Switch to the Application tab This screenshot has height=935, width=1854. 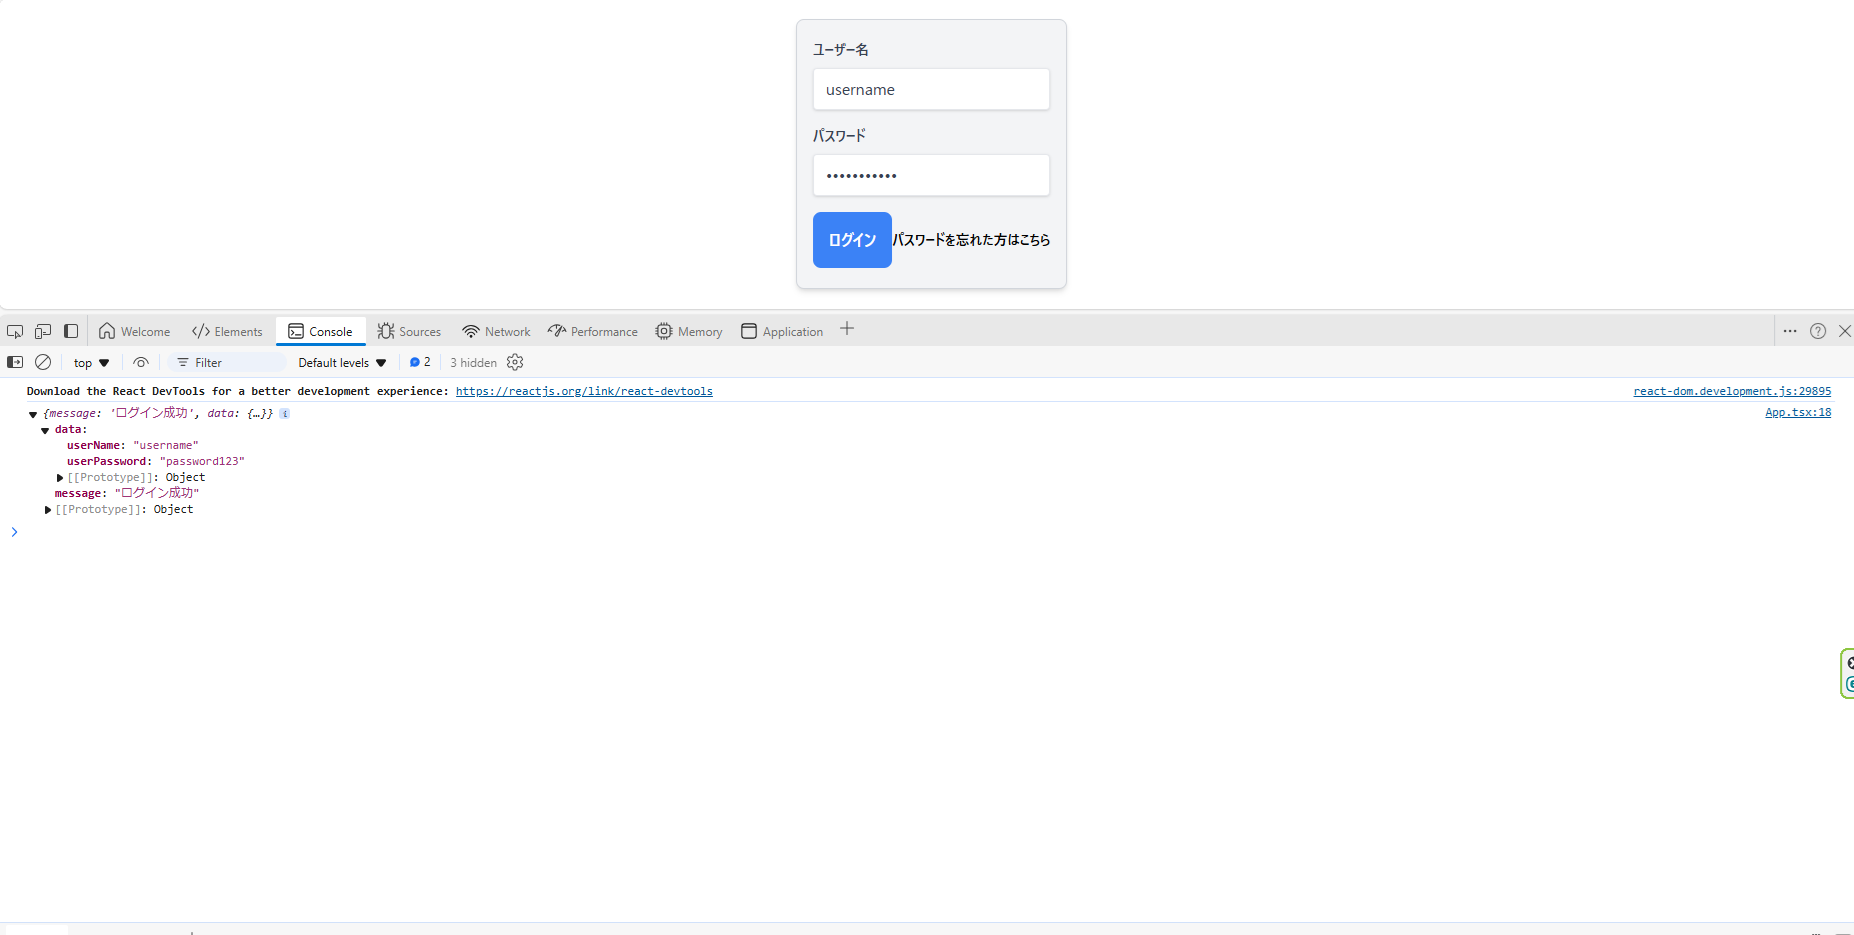(x=782, y=332)
